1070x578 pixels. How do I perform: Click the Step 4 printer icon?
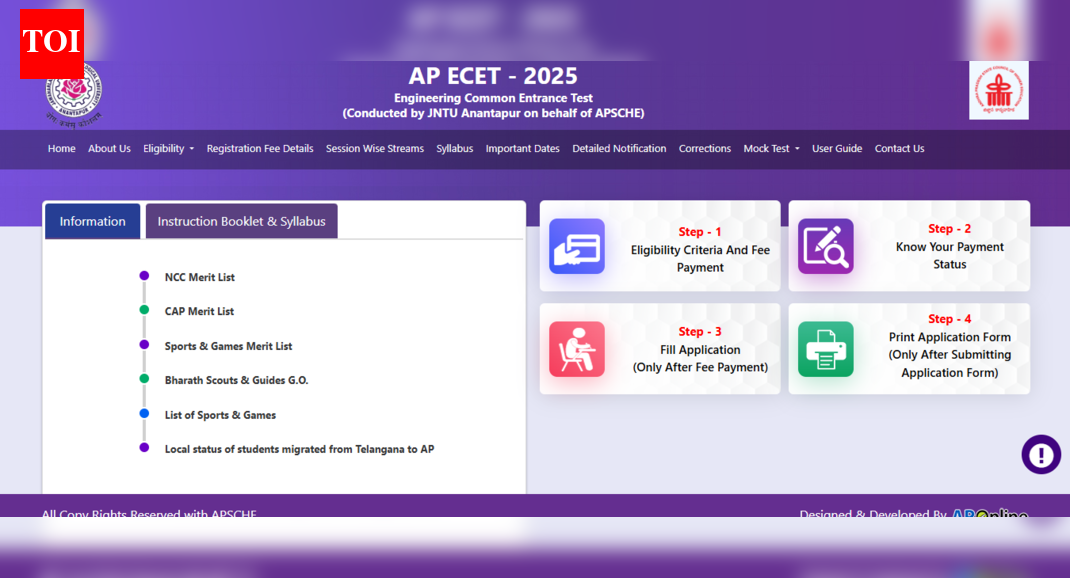(825, 349)
